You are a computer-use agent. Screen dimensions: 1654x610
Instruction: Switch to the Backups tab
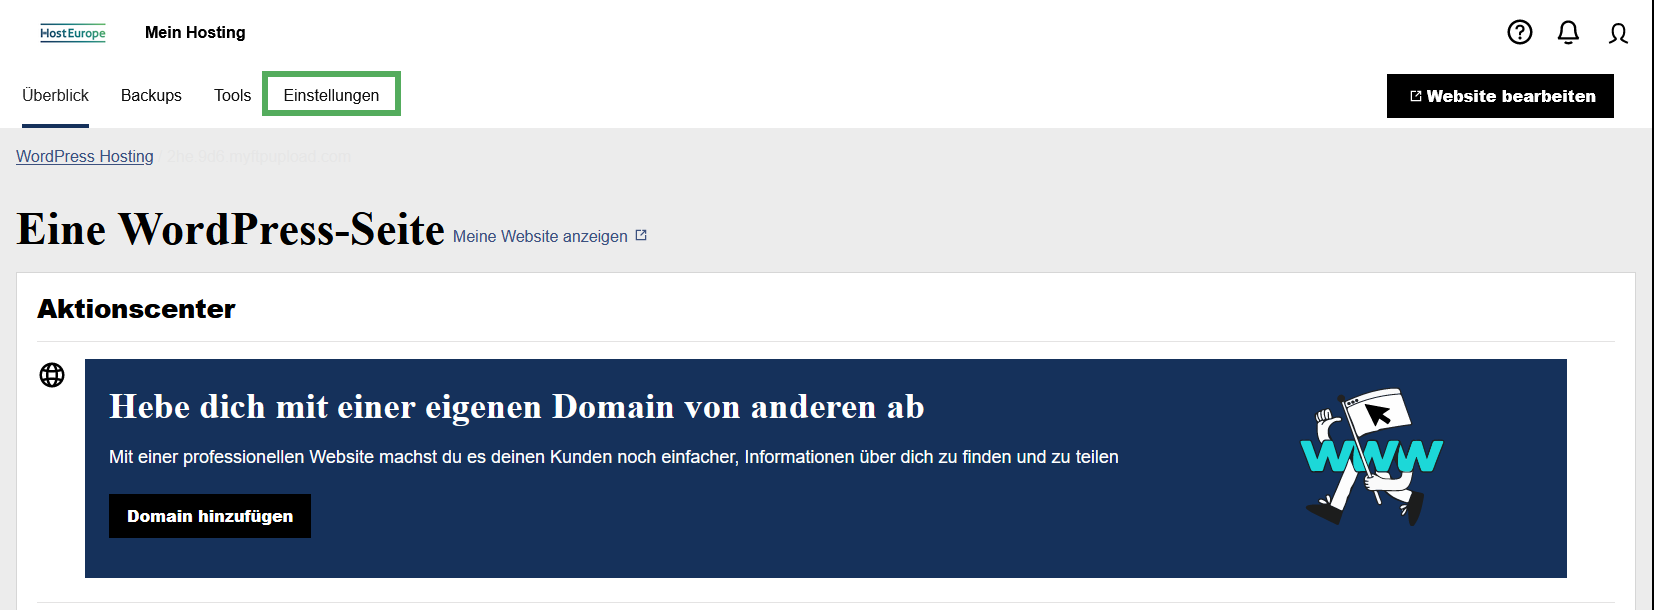point(151,96)
